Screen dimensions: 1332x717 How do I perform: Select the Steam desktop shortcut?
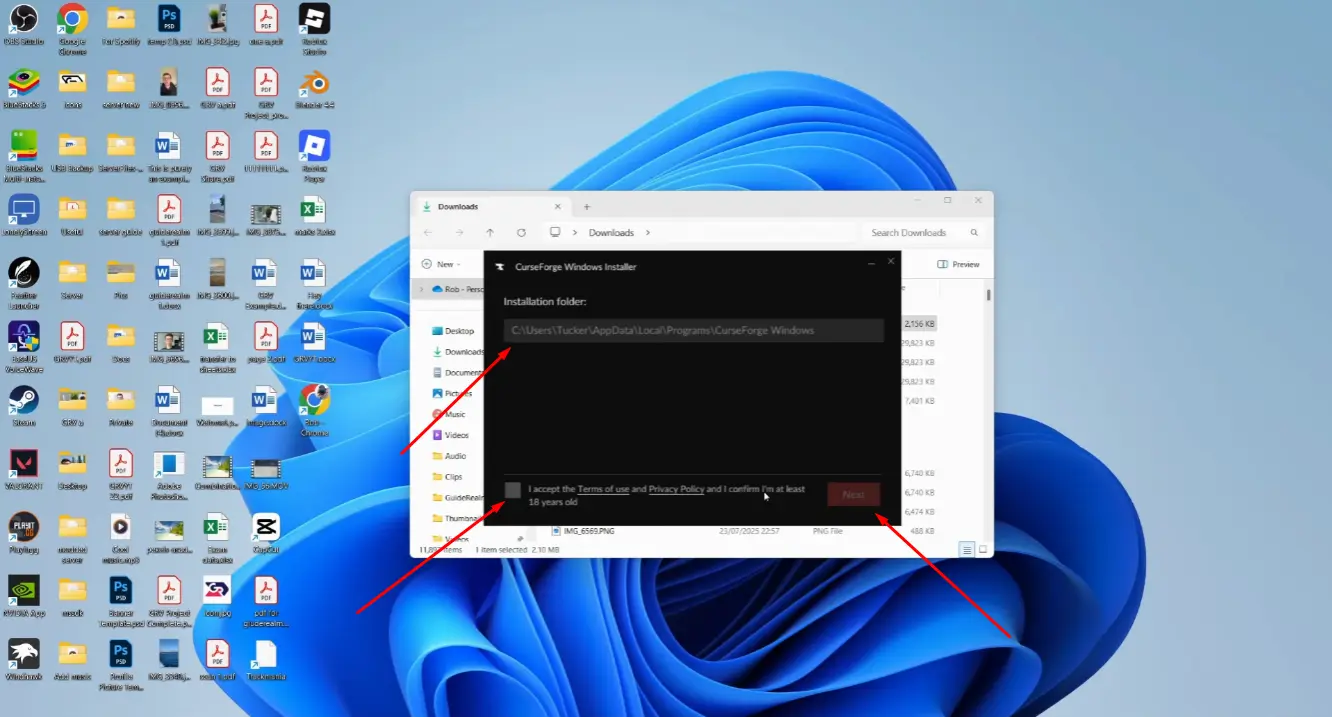[23, 406]
